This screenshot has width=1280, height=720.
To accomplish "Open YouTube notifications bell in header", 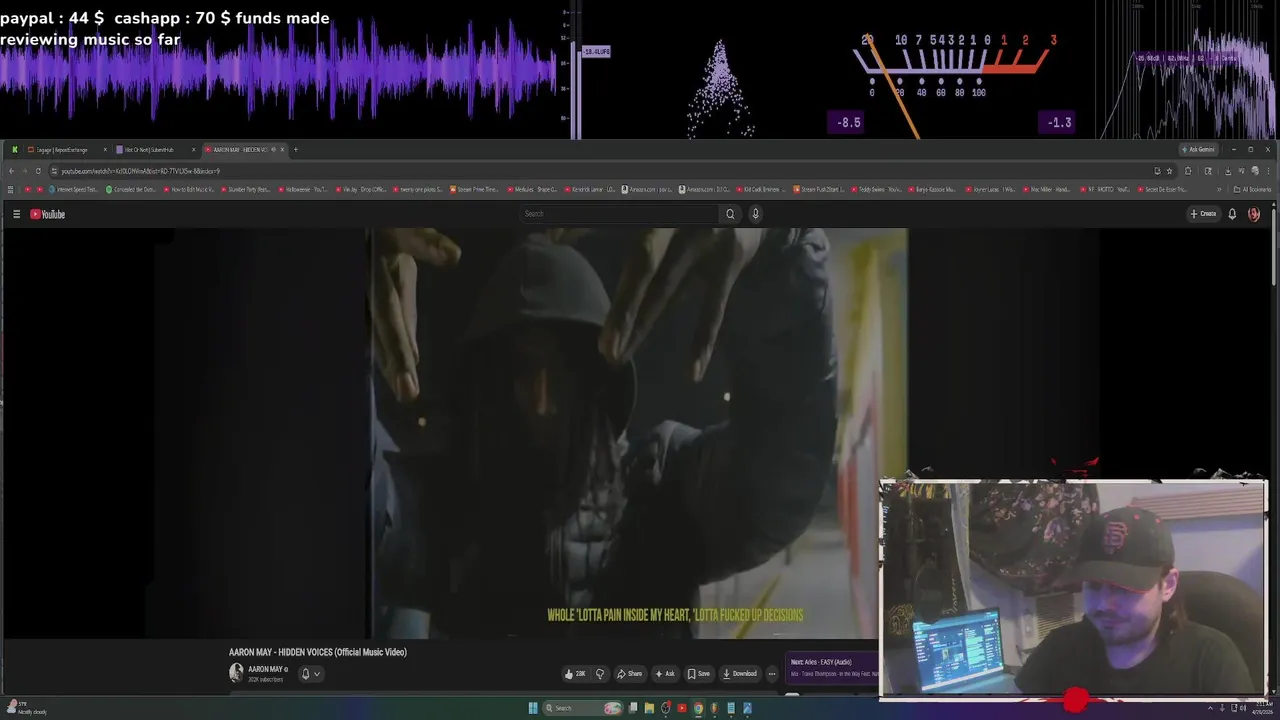I will 1232,214.
